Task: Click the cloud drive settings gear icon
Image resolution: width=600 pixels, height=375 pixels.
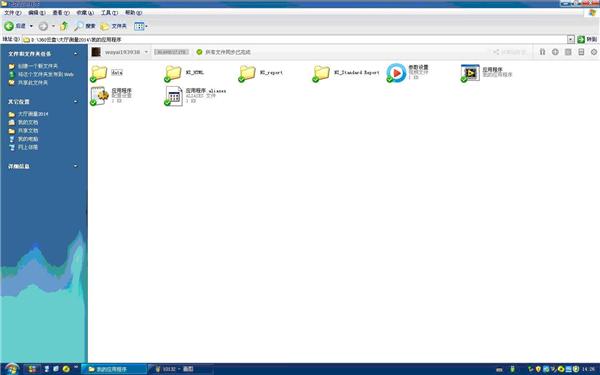Action: [593, 52]
